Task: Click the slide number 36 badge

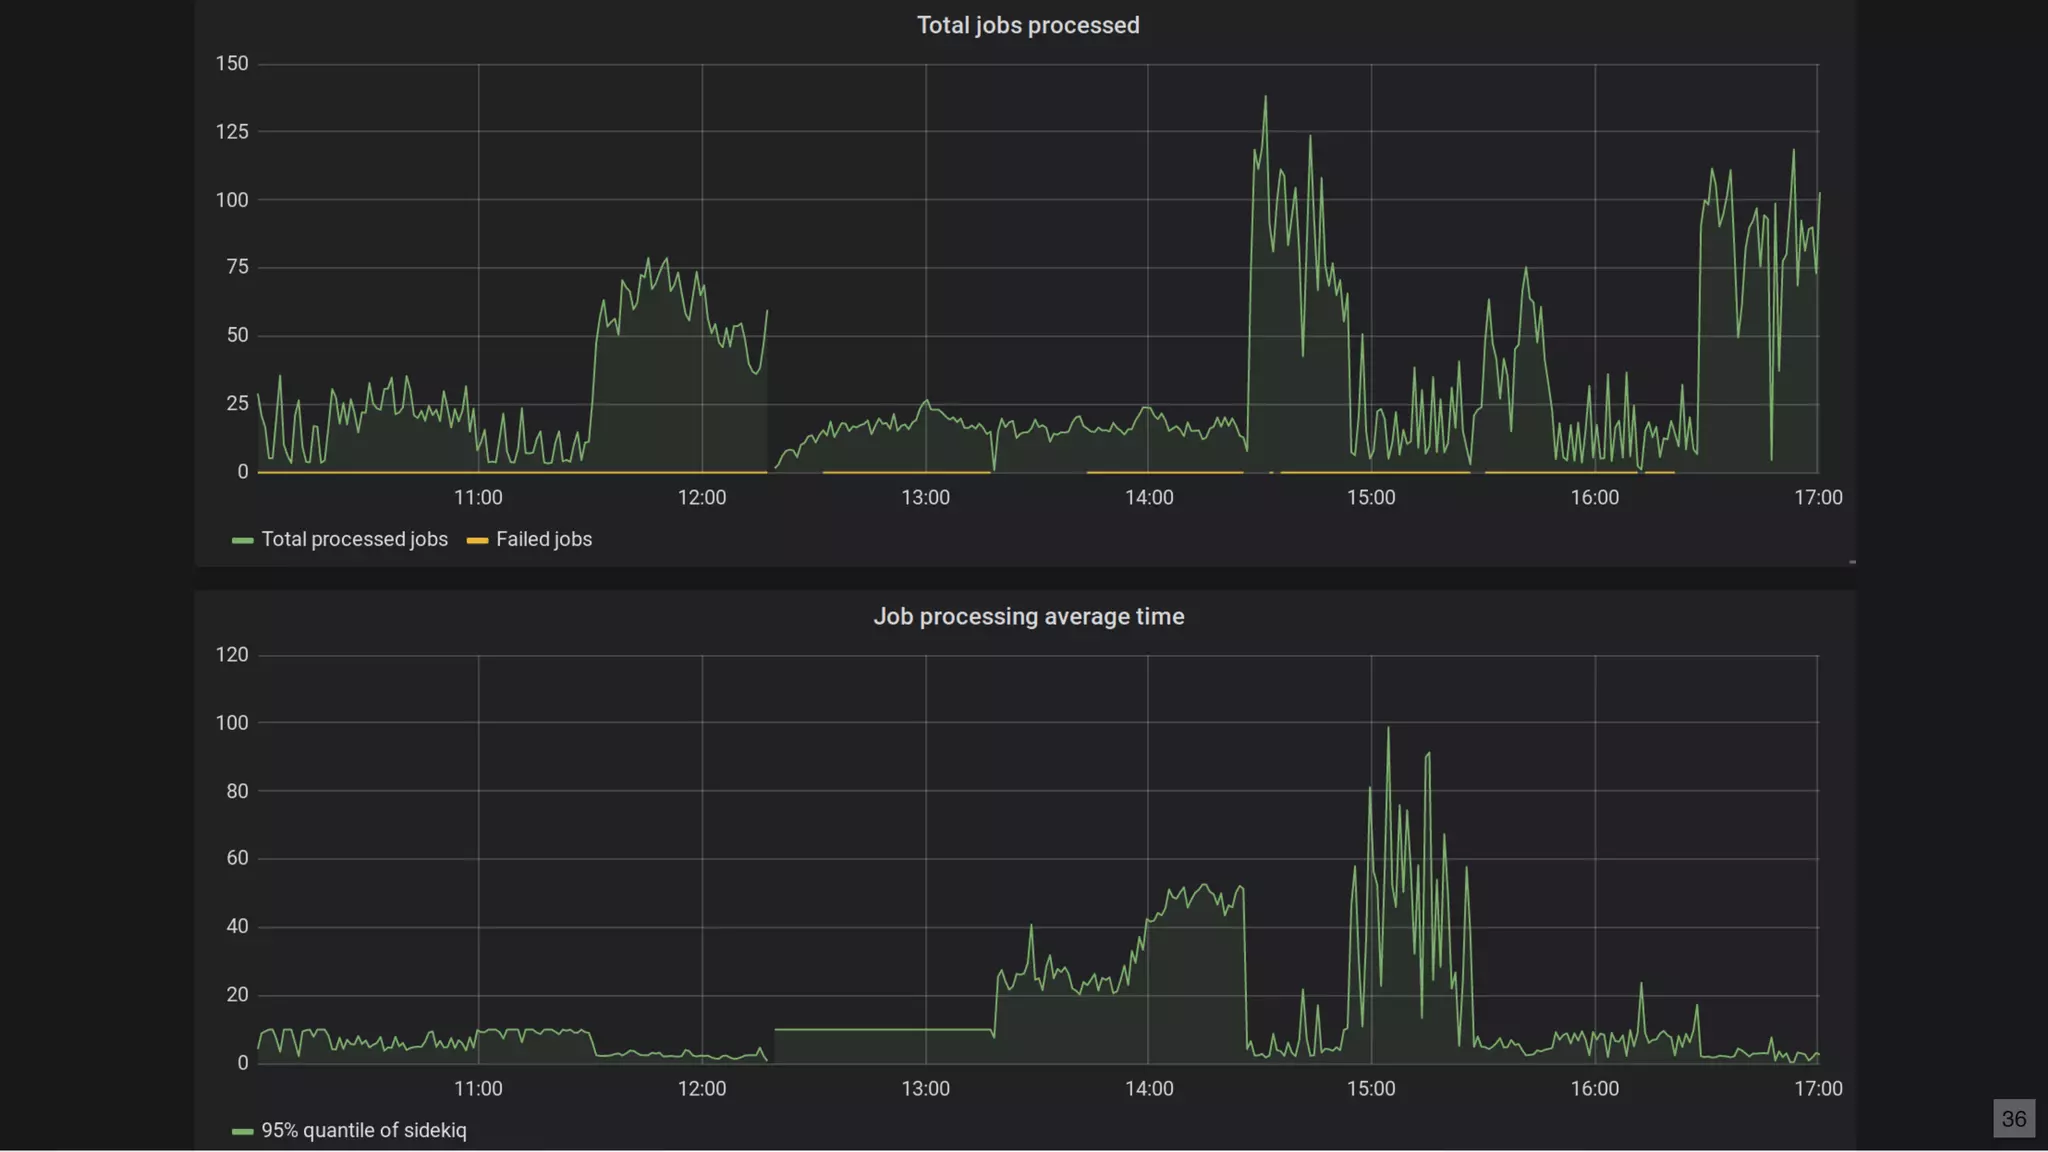Action: click(x=2013, y=1118)
